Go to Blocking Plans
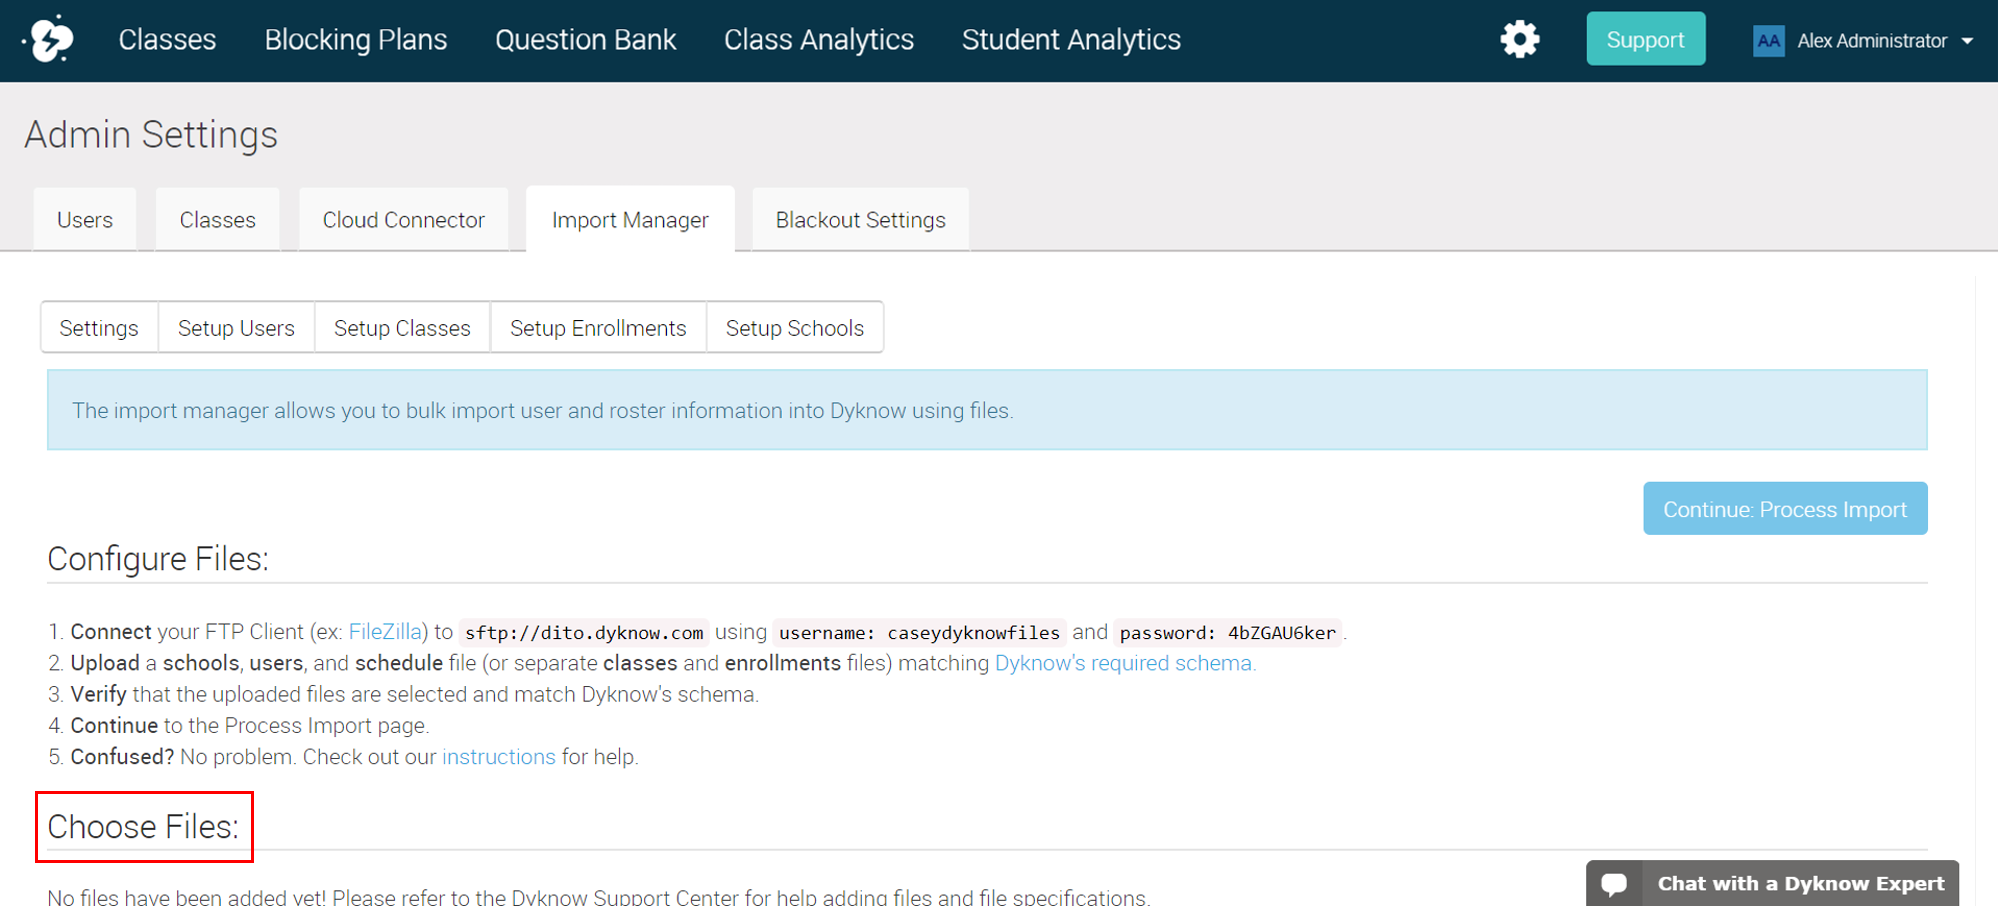Screen dimensions: 2000x906 tap(356, 40)
